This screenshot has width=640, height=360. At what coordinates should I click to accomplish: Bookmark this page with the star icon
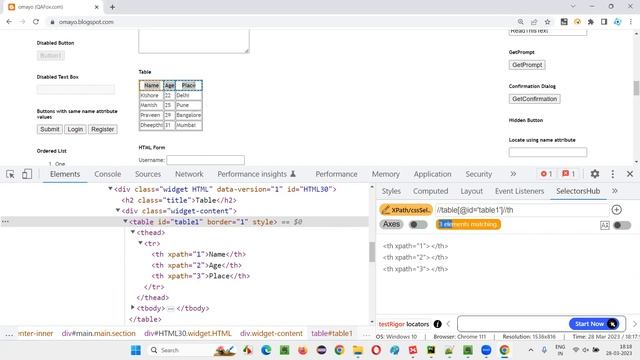(x=547, y=22)
